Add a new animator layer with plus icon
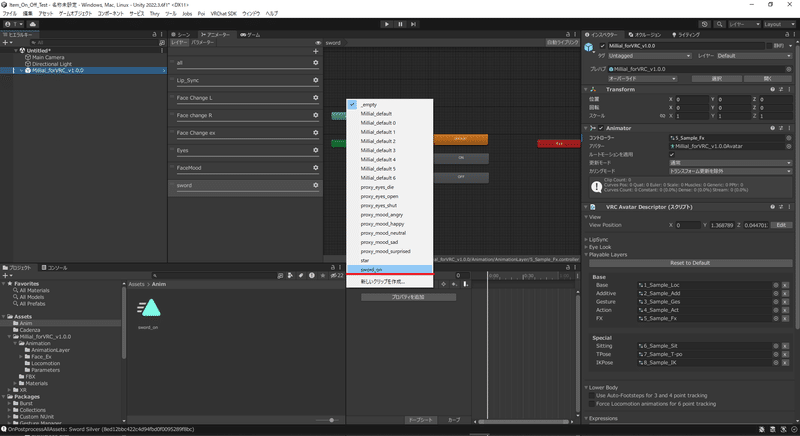The image size is (800, 436). coord(315,51)
